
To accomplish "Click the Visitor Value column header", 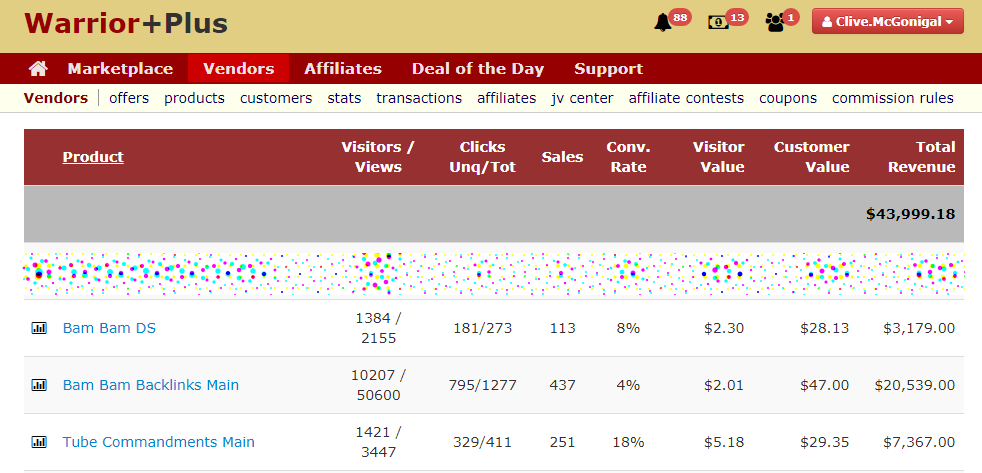I will (718, 157).
